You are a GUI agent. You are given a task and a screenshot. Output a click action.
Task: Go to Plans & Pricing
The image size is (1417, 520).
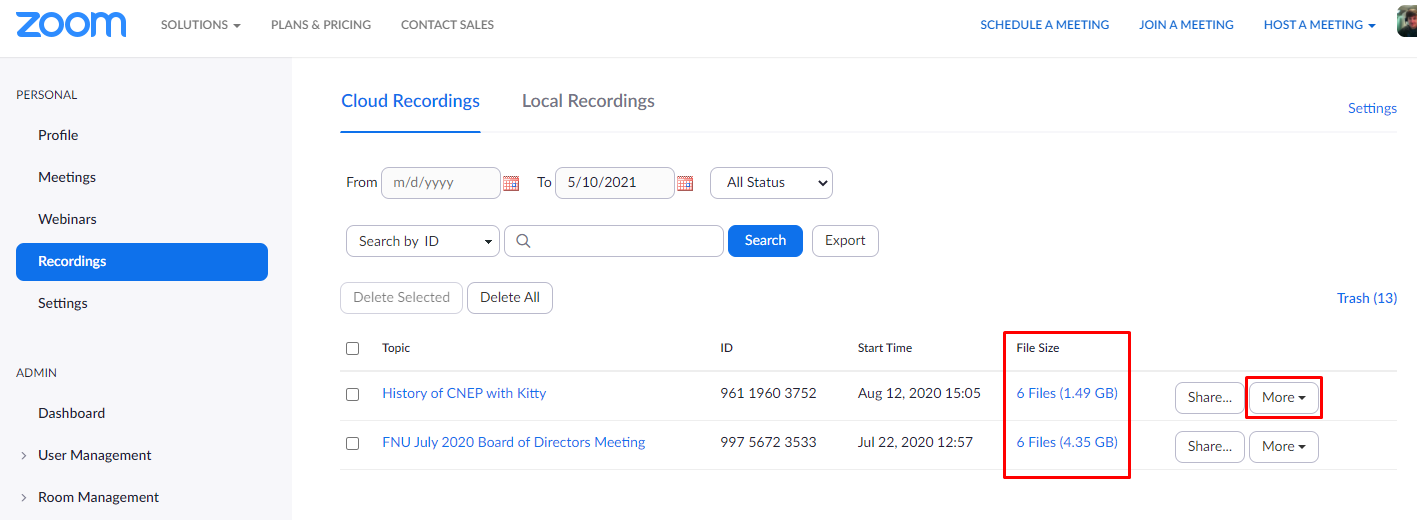(321, 25)
